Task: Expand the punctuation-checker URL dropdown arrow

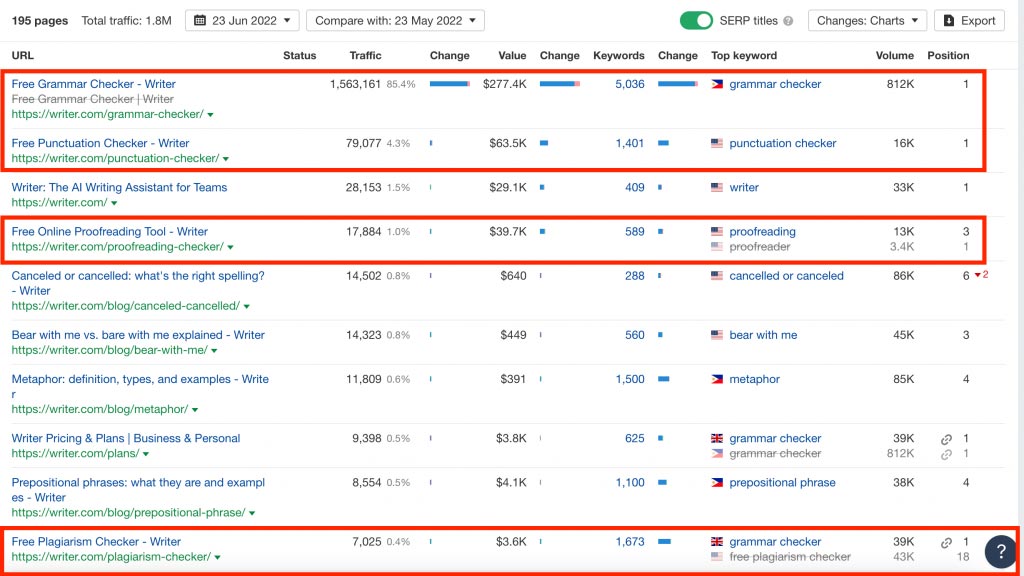Action: (x=226, y=159)
